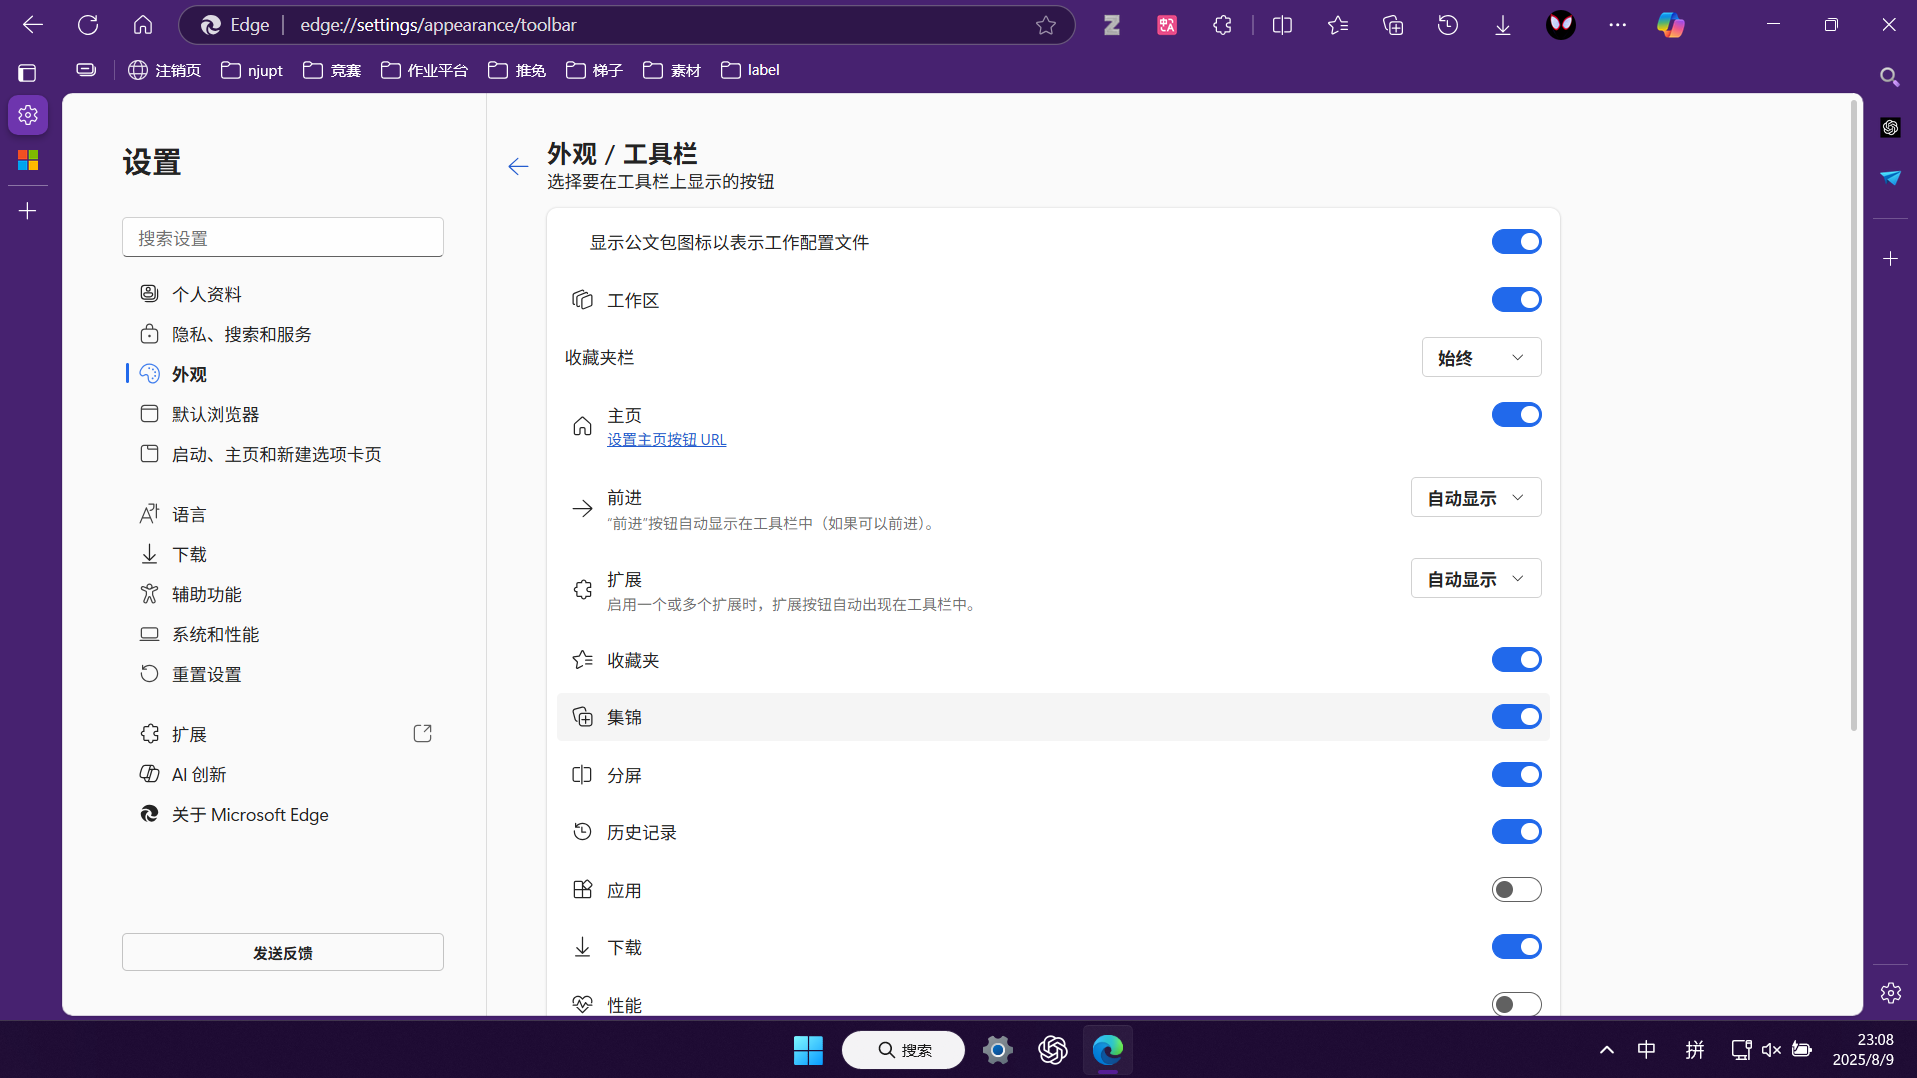Screen dimensions: 1917x1078
Task: Open the Split screen toolbar icon
Action: pyautogui.click(x=1283, y=25)
